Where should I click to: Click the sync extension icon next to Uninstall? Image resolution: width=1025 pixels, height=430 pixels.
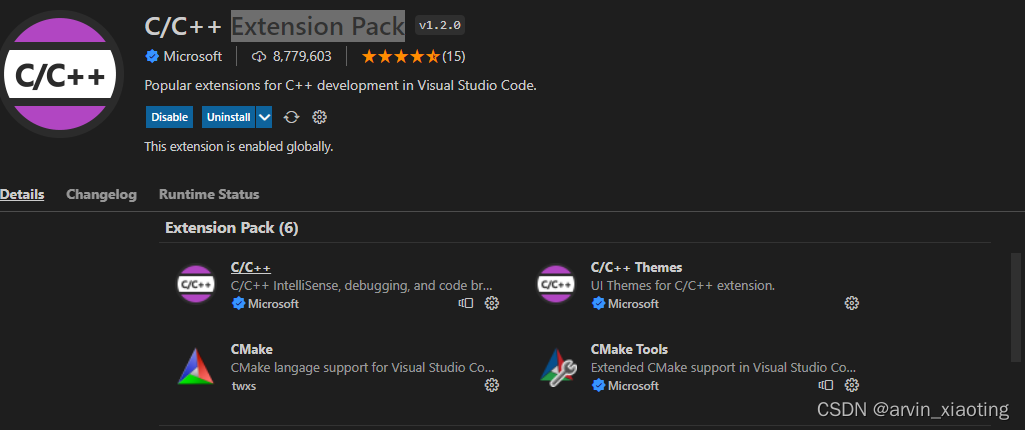(292, 117)
